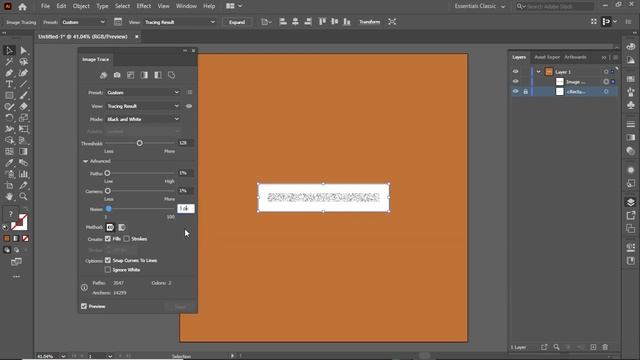Open the Preset dropdown in control bar

coord(83,22)
